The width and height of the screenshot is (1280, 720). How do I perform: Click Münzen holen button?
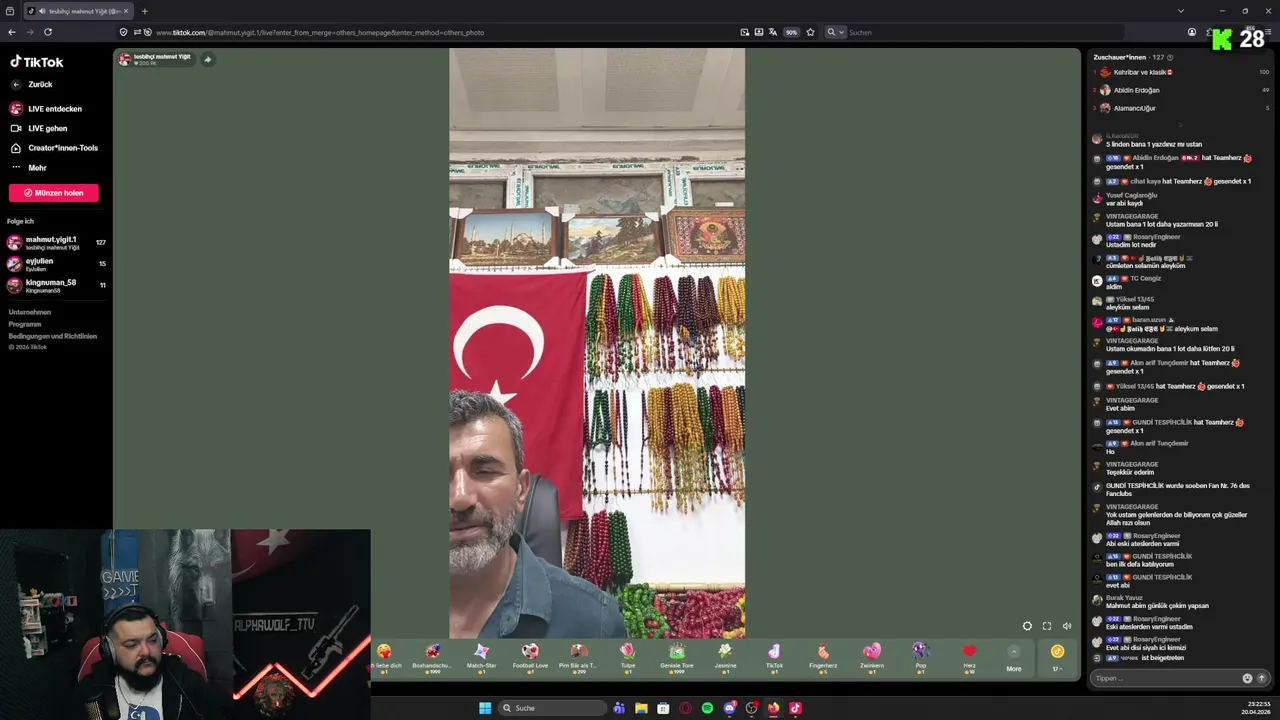coord(54,193)
